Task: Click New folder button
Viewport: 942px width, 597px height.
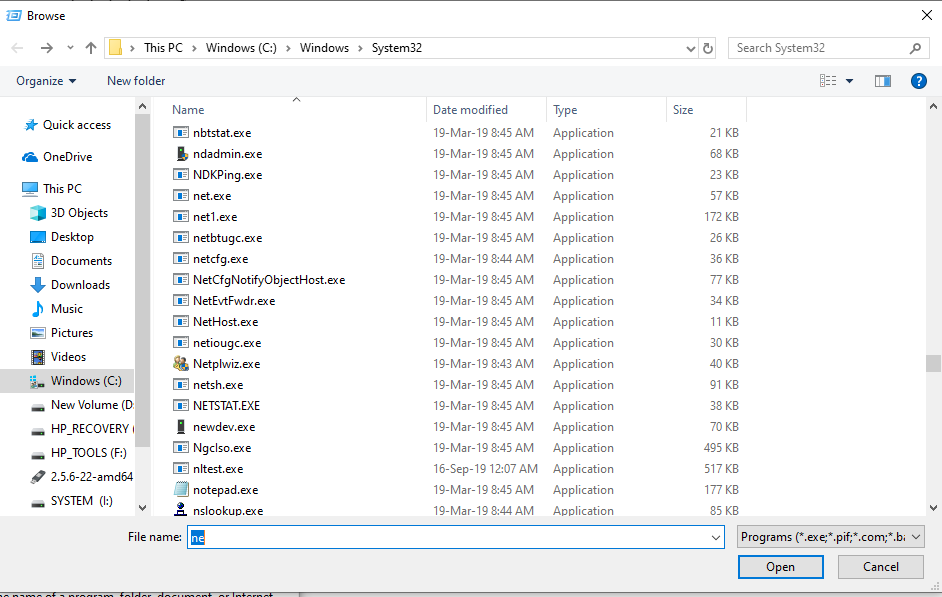Action: point(136,81)
